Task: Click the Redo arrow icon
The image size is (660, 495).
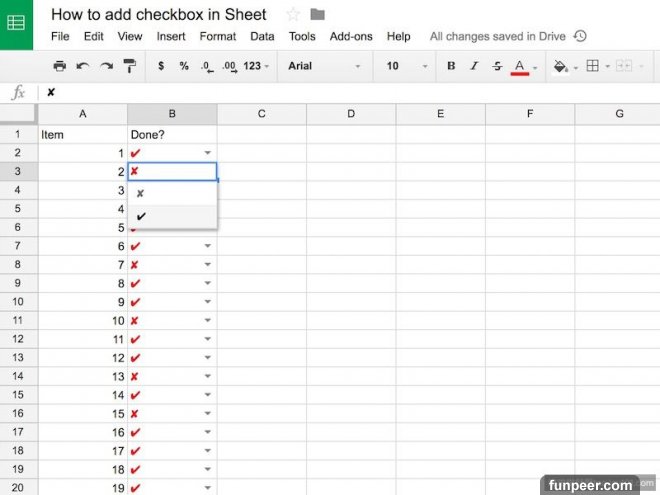Action: tap(106, 66)
